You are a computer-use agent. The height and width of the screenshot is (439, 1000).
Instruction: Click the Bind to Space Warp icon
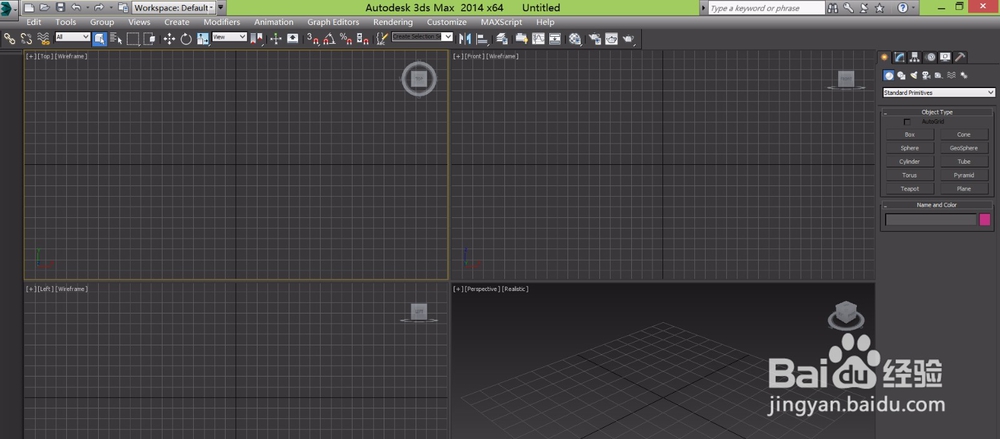point(43,39)
